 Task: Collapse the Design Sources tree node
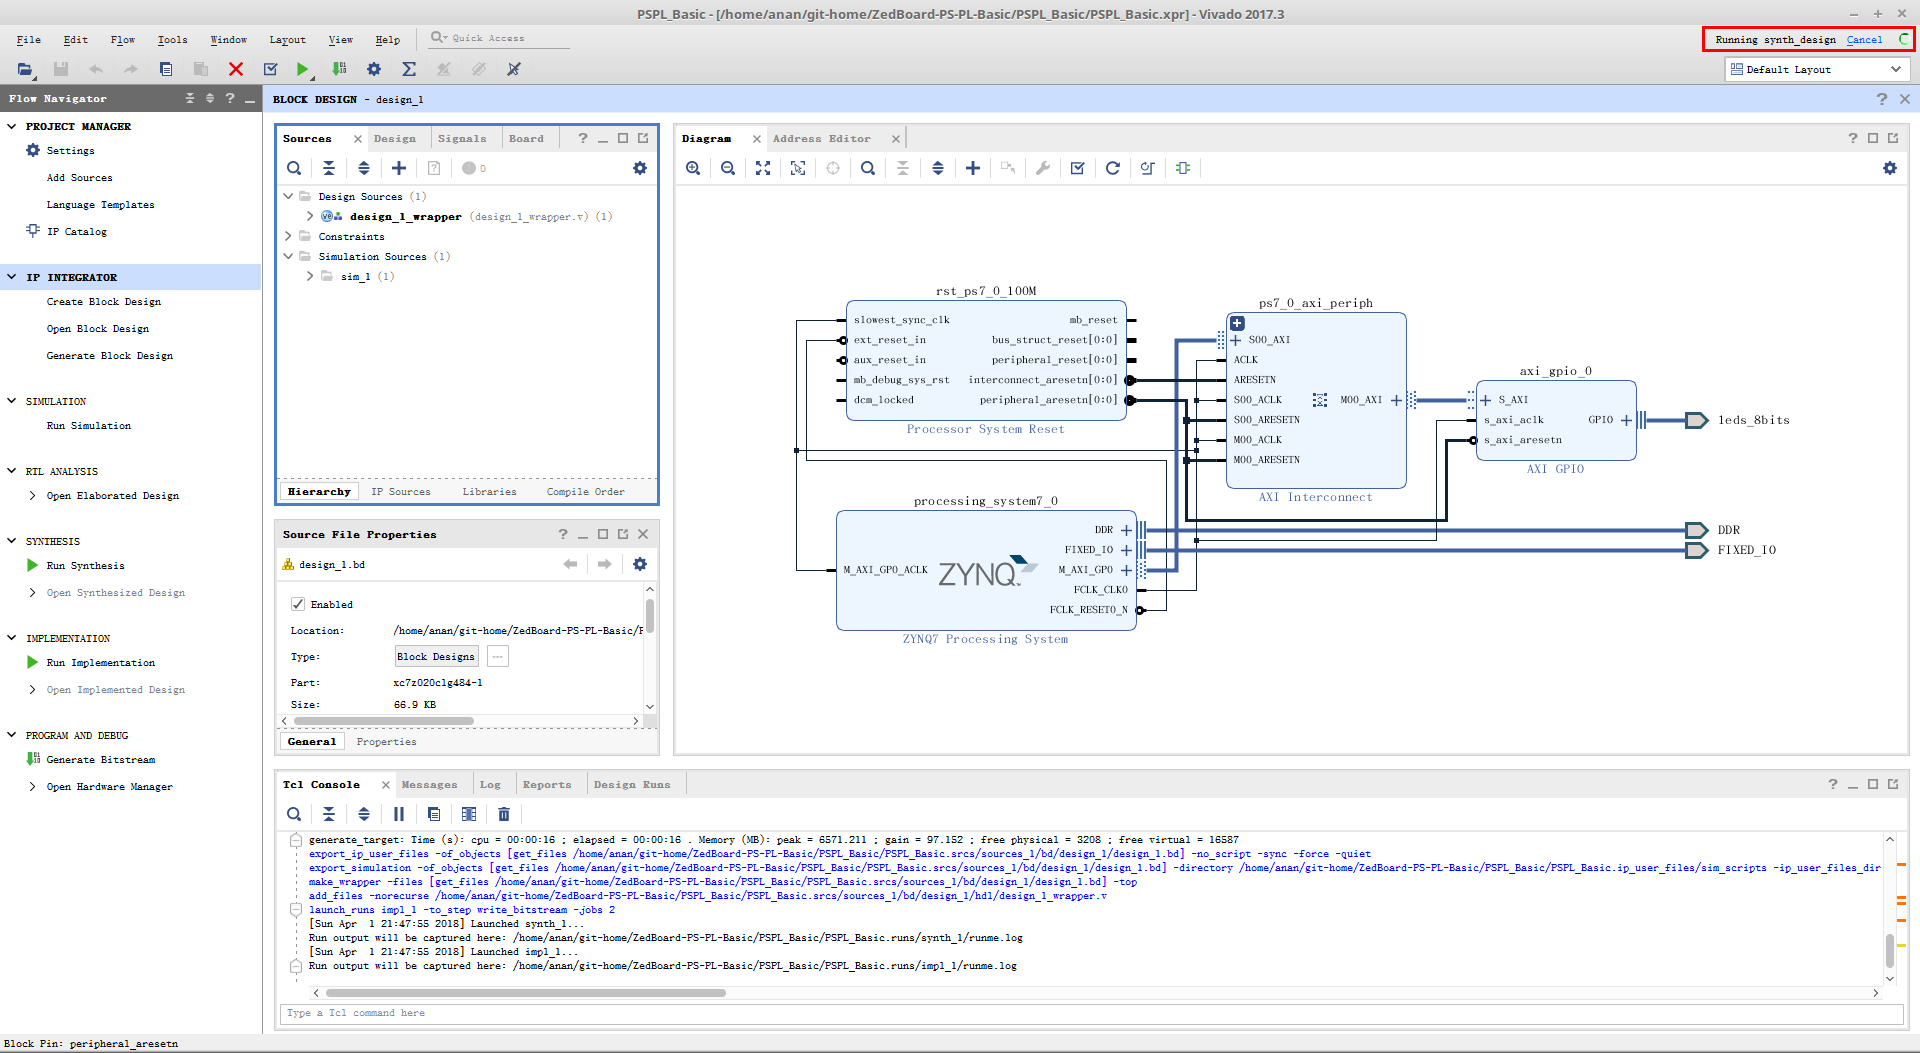coord(289,197)
